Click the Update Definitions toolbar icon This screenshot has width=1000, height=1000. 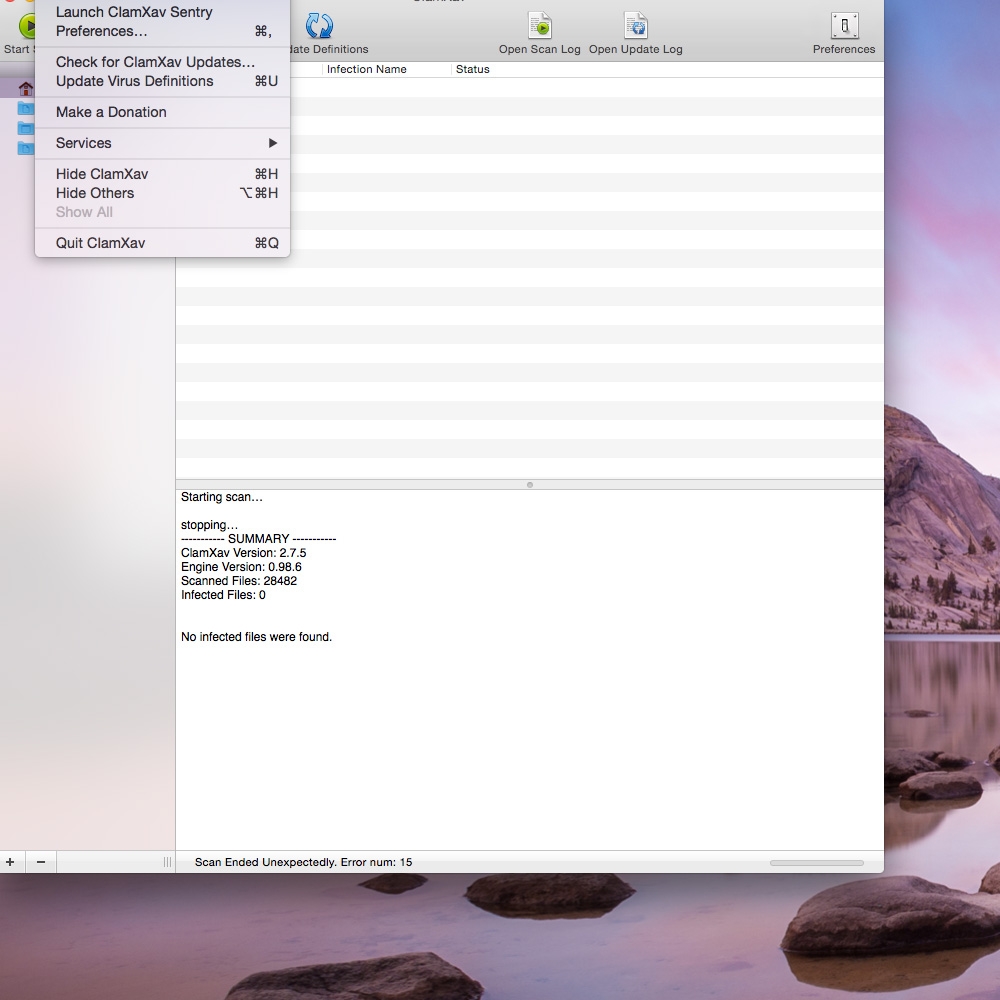pos(319,26)
